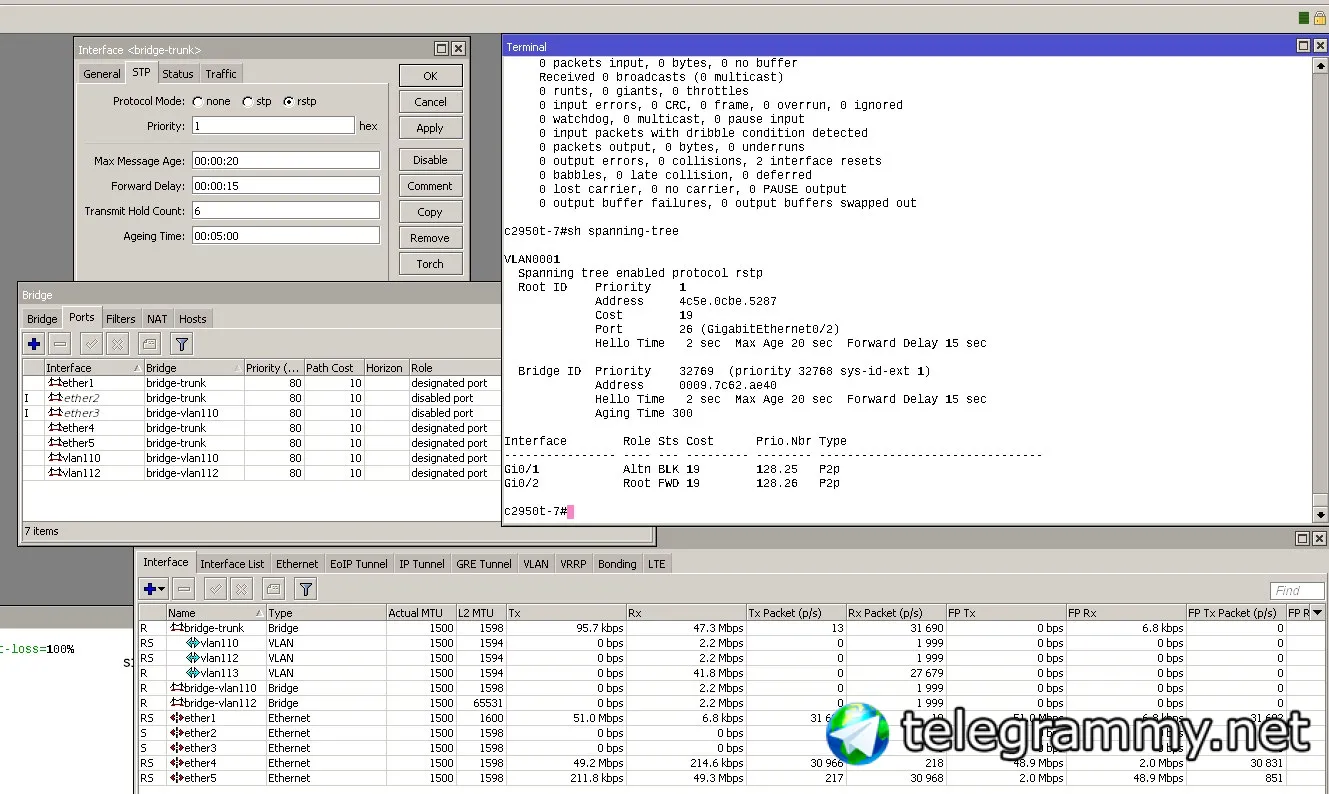This screenshot has width=1329, height=794.
Task: Sort Bridge ports by Interface column
Action: tap(94, 368)
